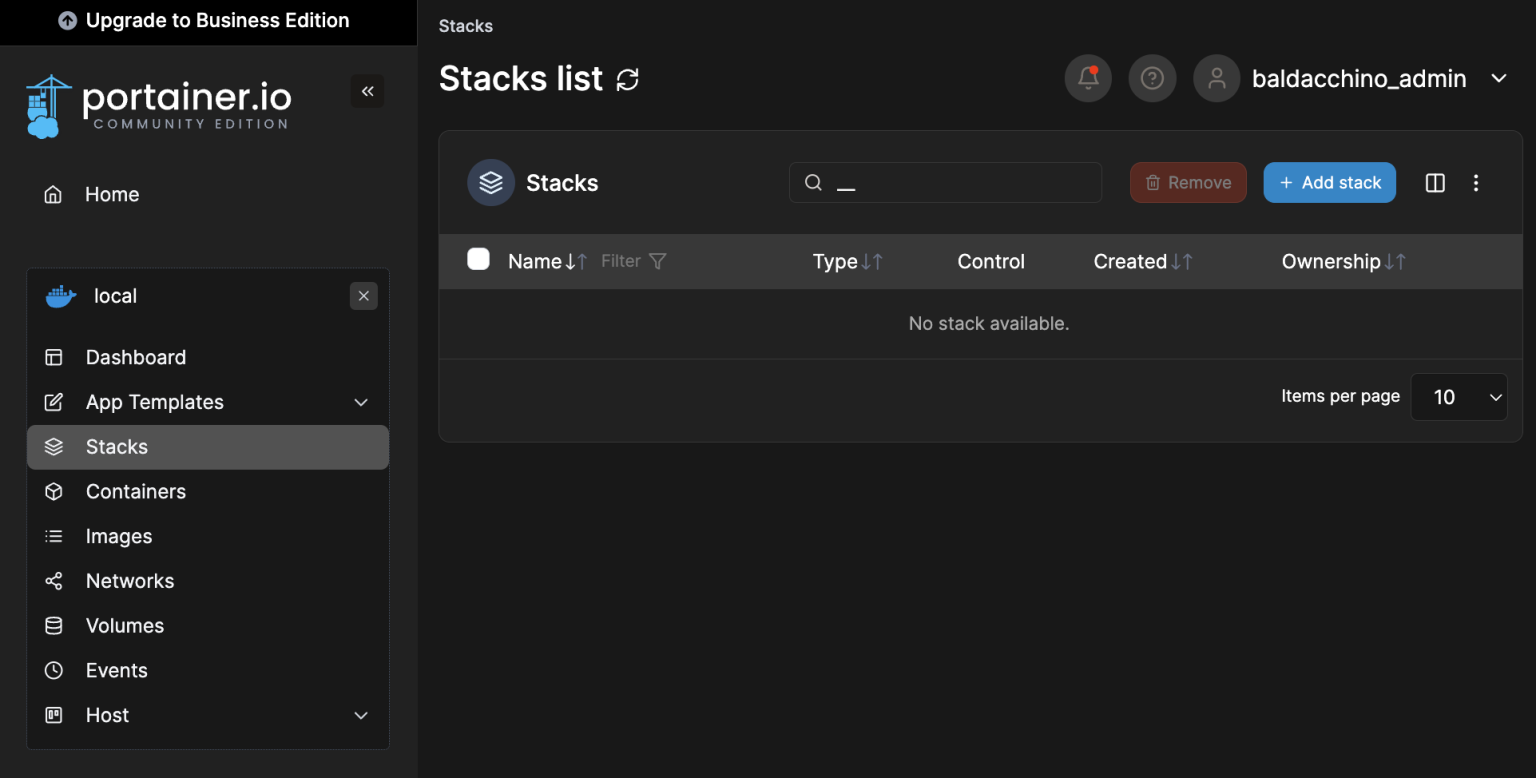Click Upgrade to Business Edition
The height and width of the screenshot is (778, 1536).
(209, 20)
